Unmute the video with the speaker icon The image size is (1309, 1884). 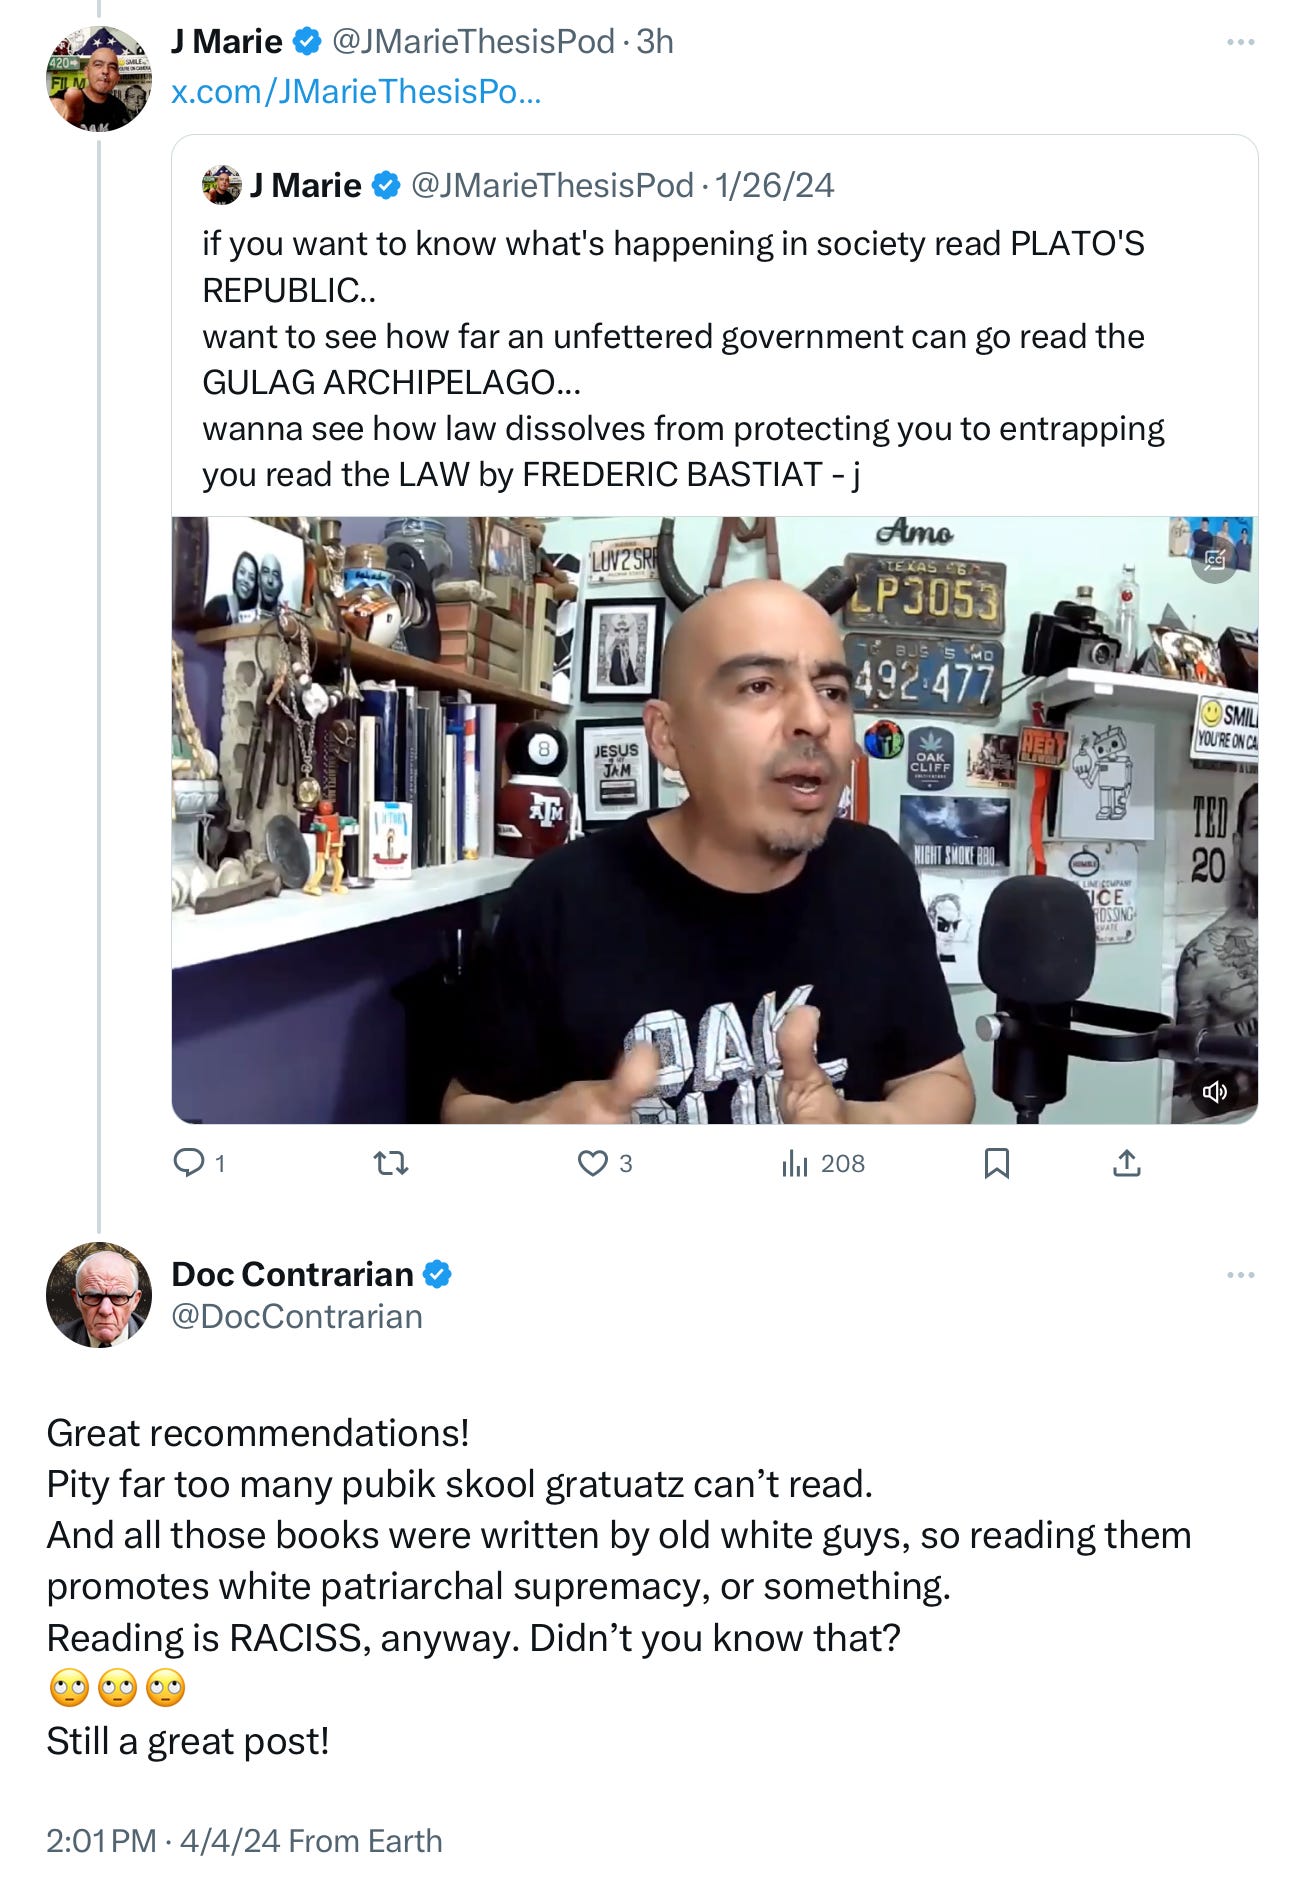[x=1215, y=1091]
